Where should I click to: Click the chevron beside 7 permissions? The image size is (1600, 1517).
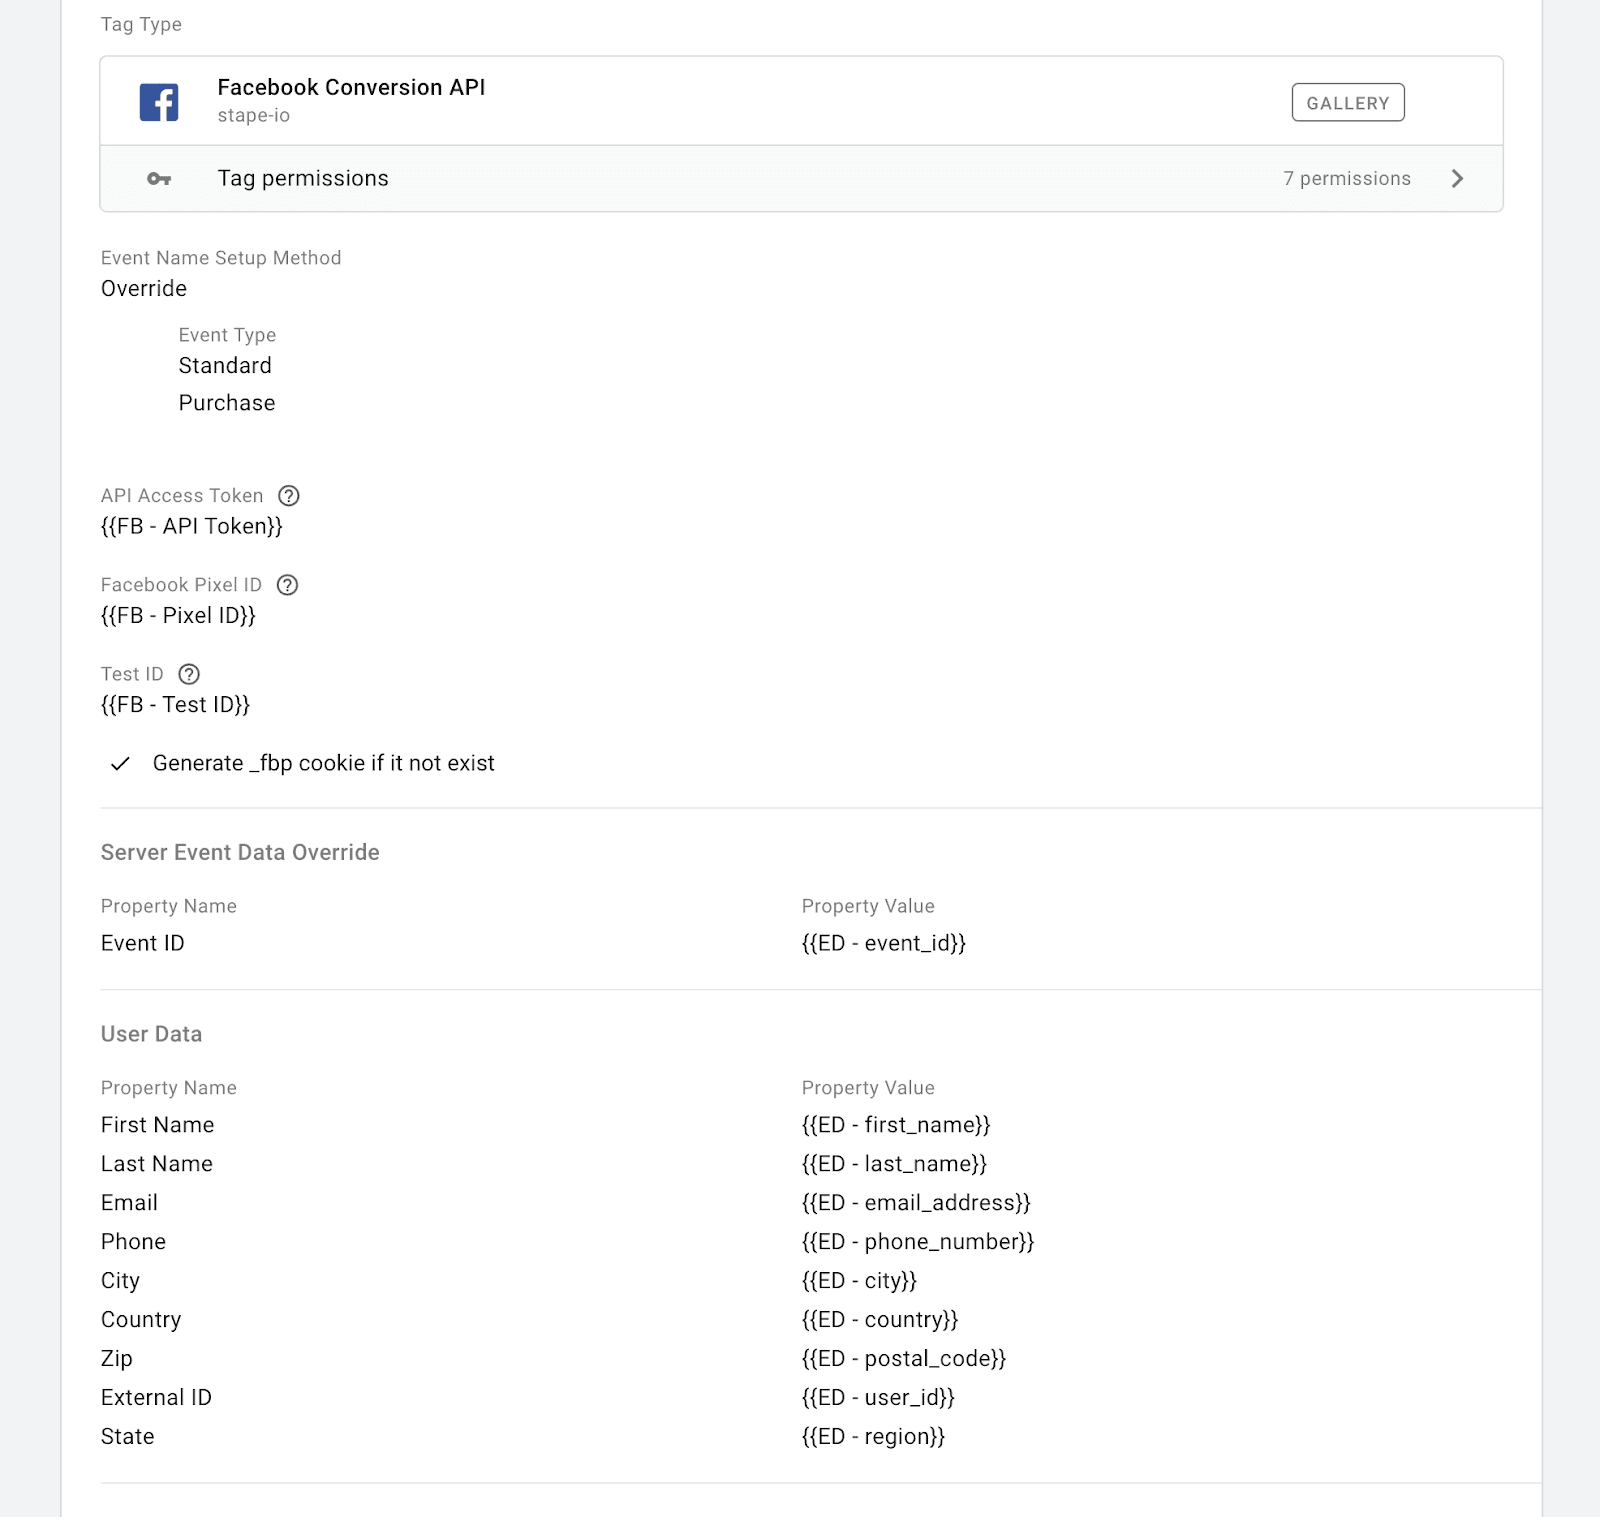[1458, 178]
